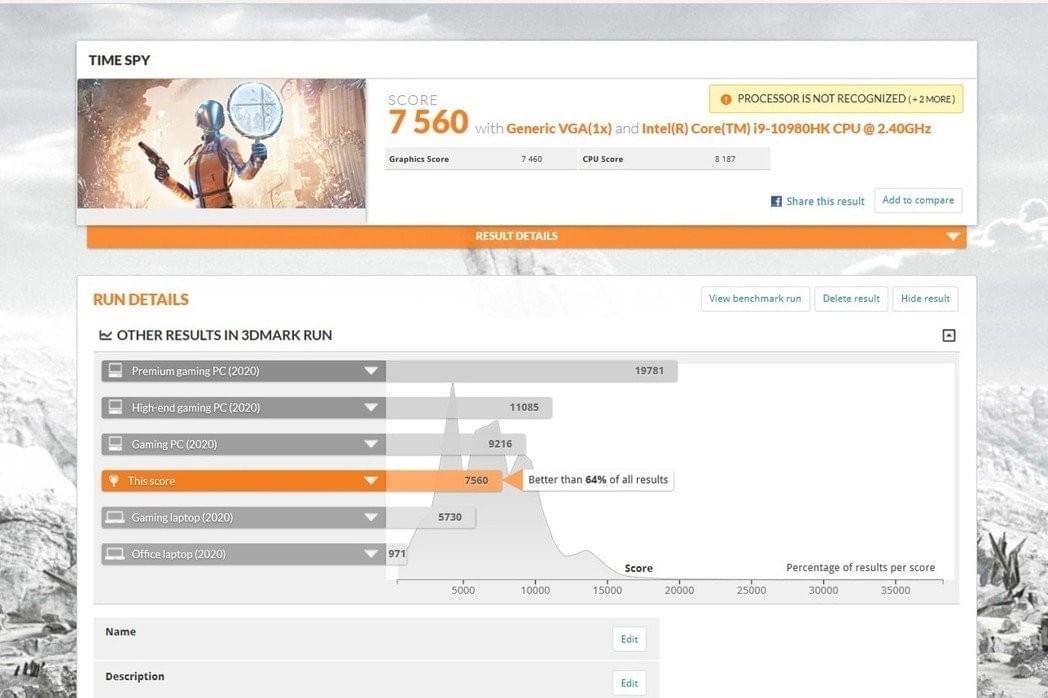
Task: Click the monitor icon for Premium gaming PC
Action: 115,370
